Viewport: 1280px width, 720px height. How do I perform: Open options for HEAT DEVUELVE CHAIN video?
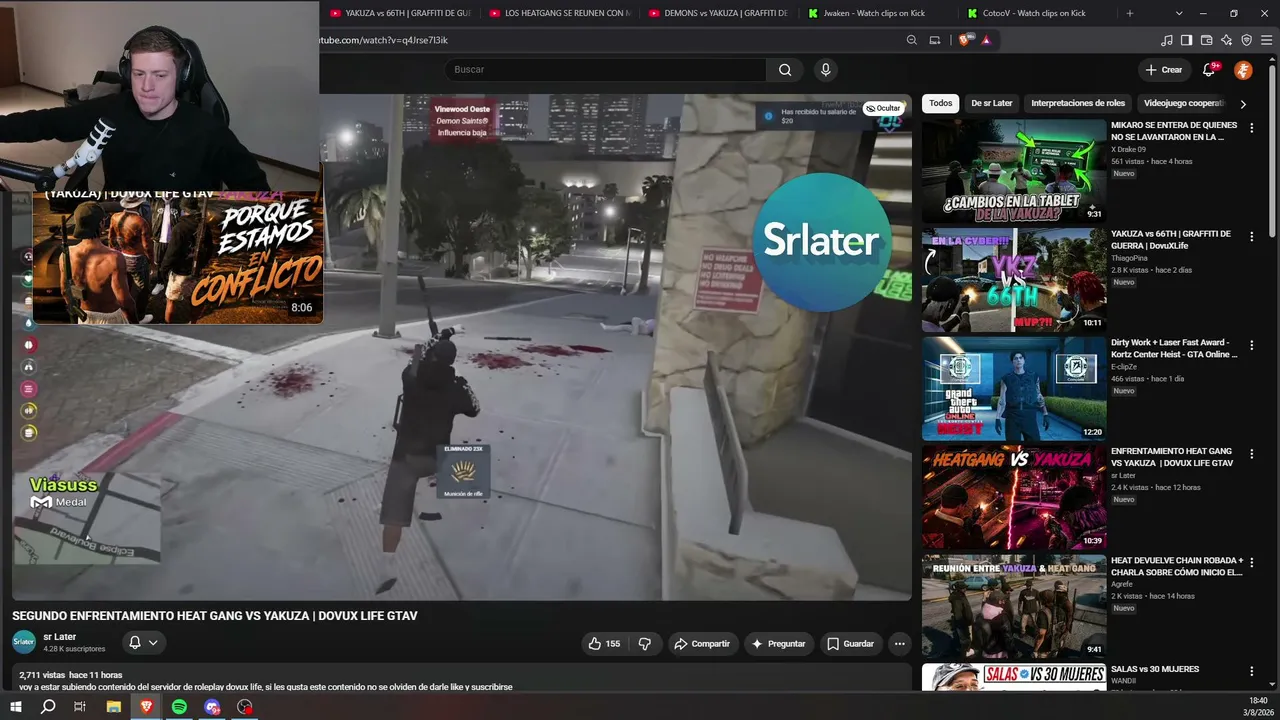click(x=1251, y=563)
